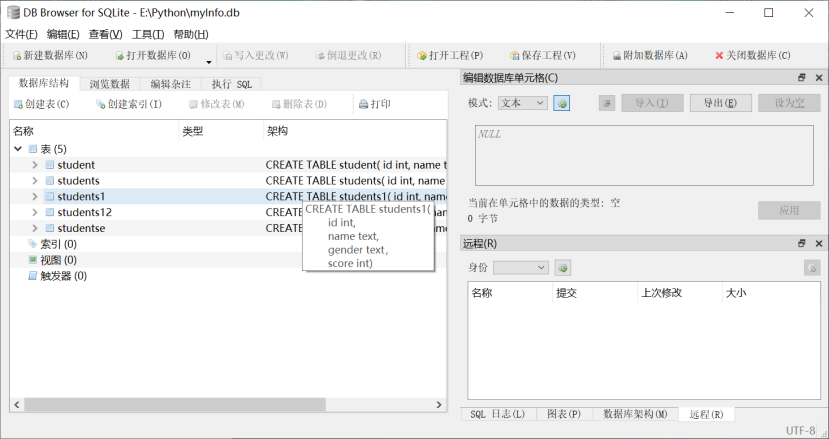829x439 pixels.
Task: Expand the students table row
Action: 35,181
